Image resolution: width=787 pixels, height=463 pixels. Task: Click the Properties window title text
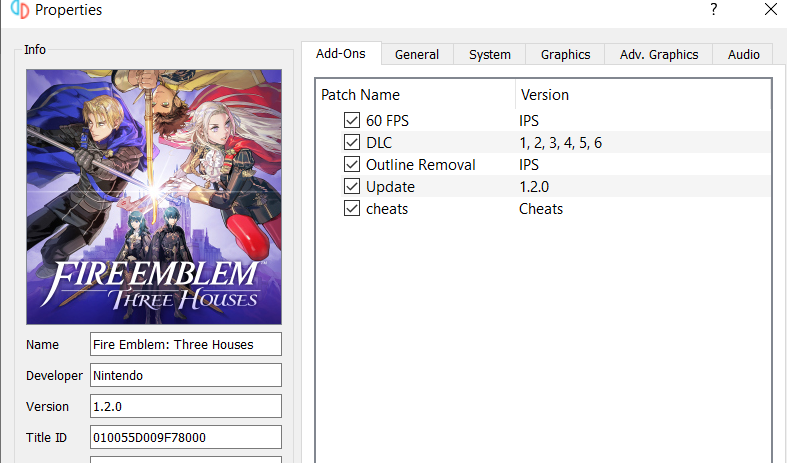click(68, 10)
